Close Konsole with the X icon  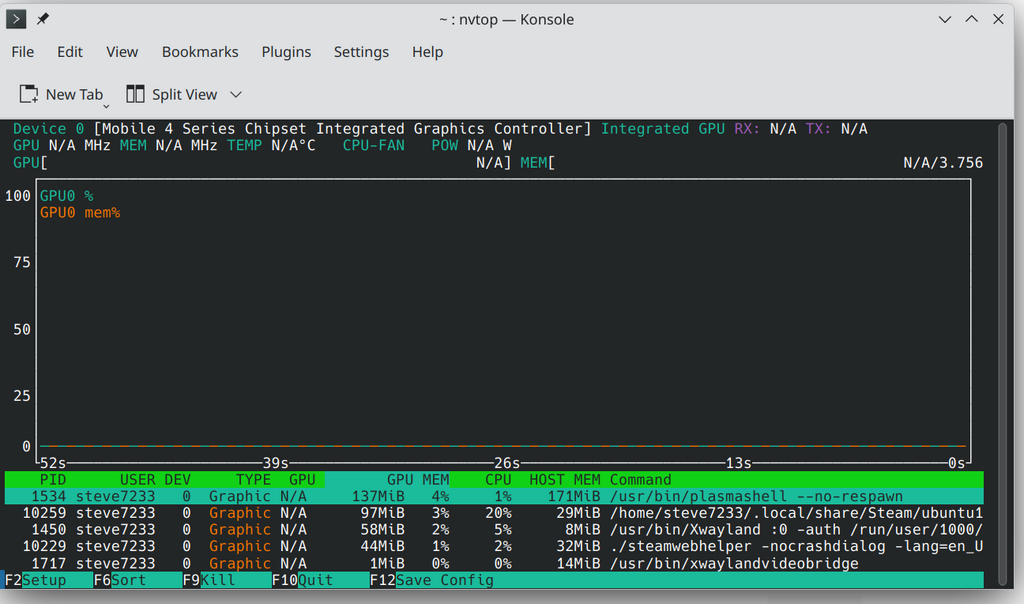tap(998, 20)
